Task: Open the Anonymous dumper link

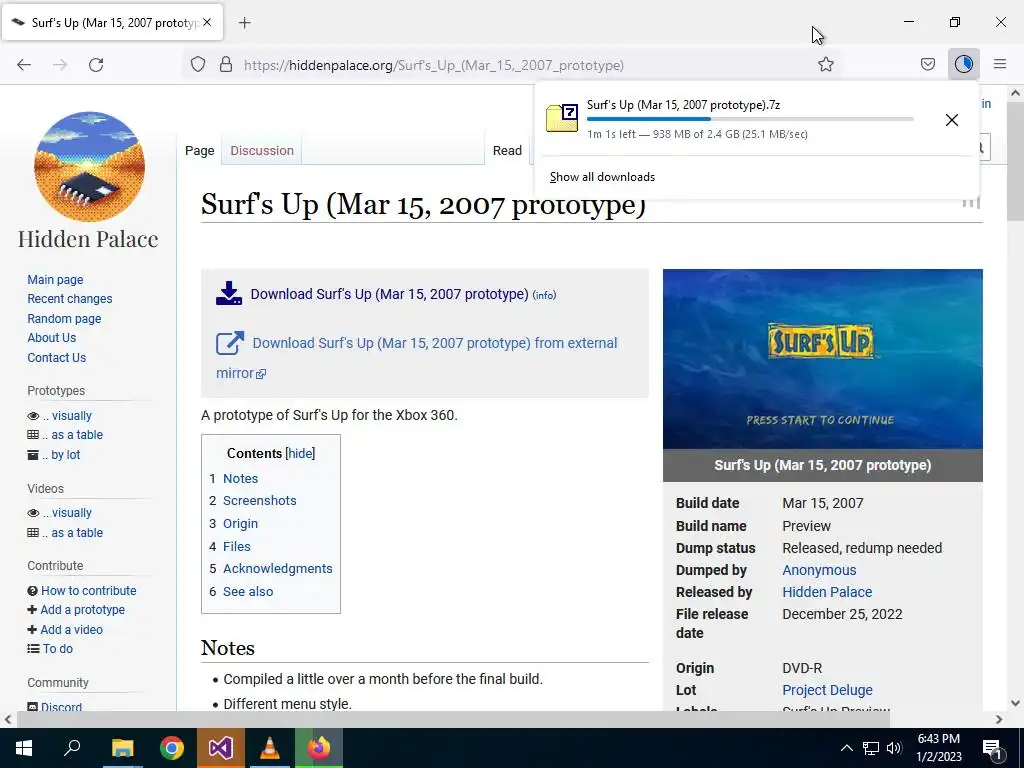Action: pos(819,570)
